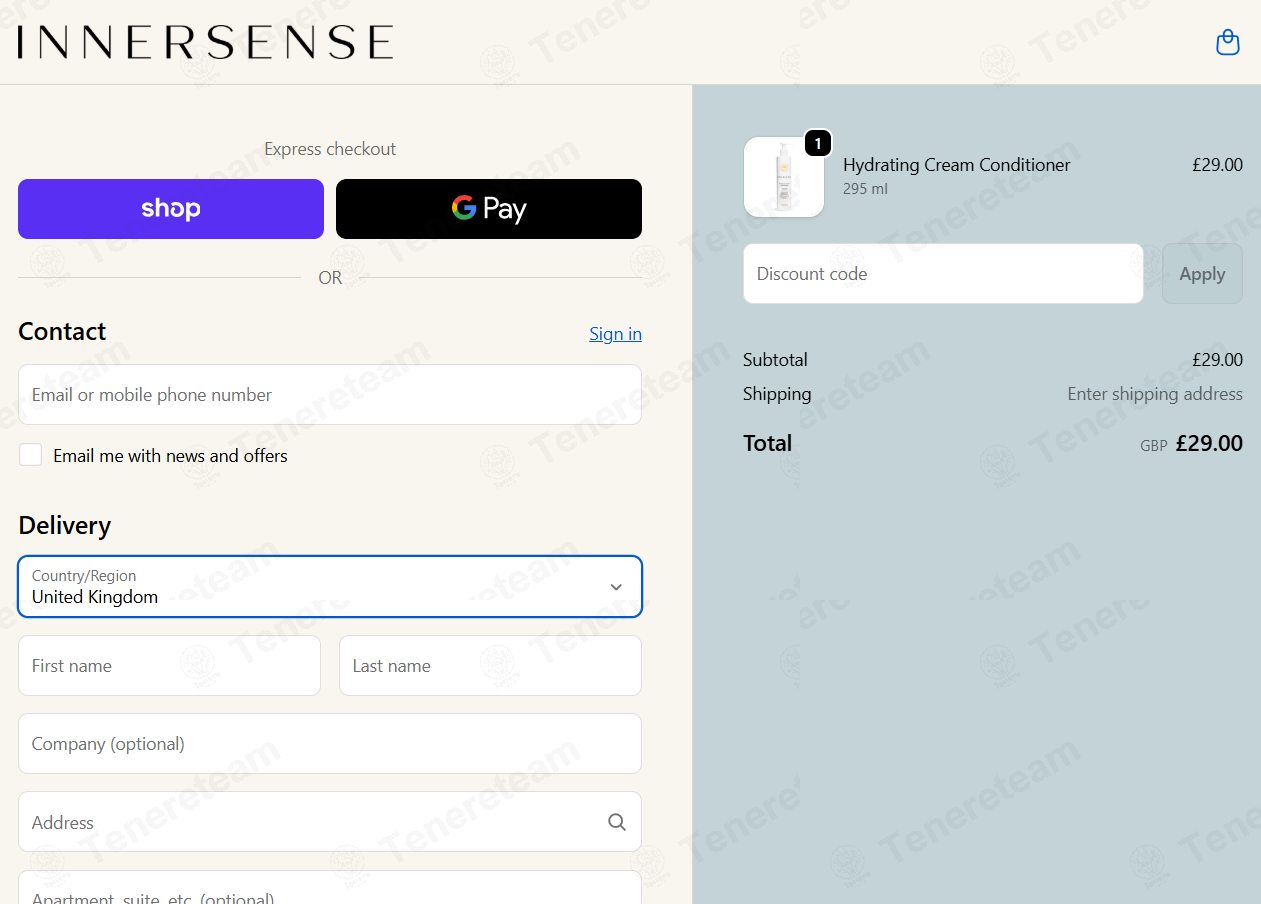This screenshot has width=1261, height=904.
Task: Expand the Country/Region chevron arrow
Action: [x=616, y=587]
